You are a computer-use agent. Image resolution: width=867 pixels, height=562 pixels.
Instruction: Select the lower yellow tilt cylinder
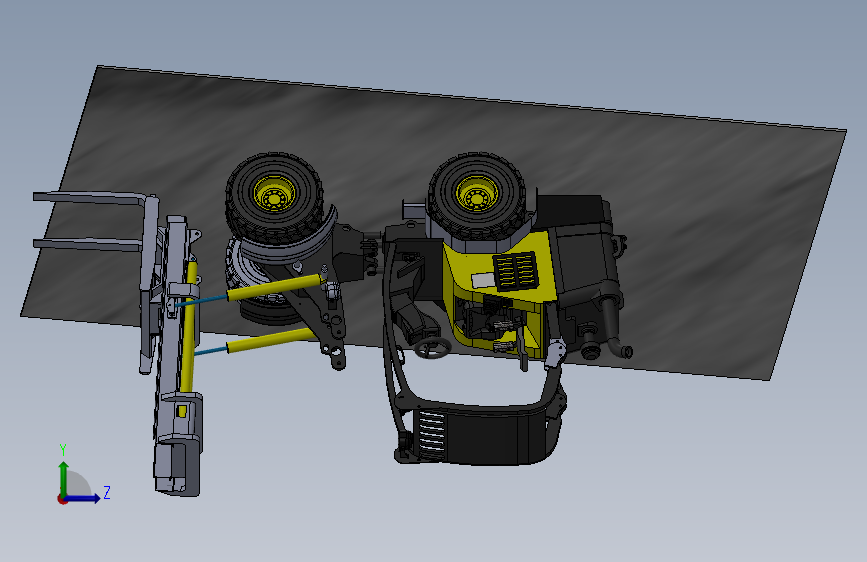pyautogui.click(x=270, y=340)
